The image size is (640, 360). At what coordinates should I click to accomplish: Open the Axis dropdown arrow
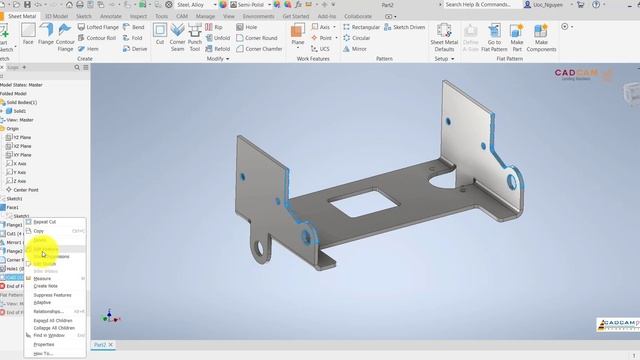(x=335, y=27)
